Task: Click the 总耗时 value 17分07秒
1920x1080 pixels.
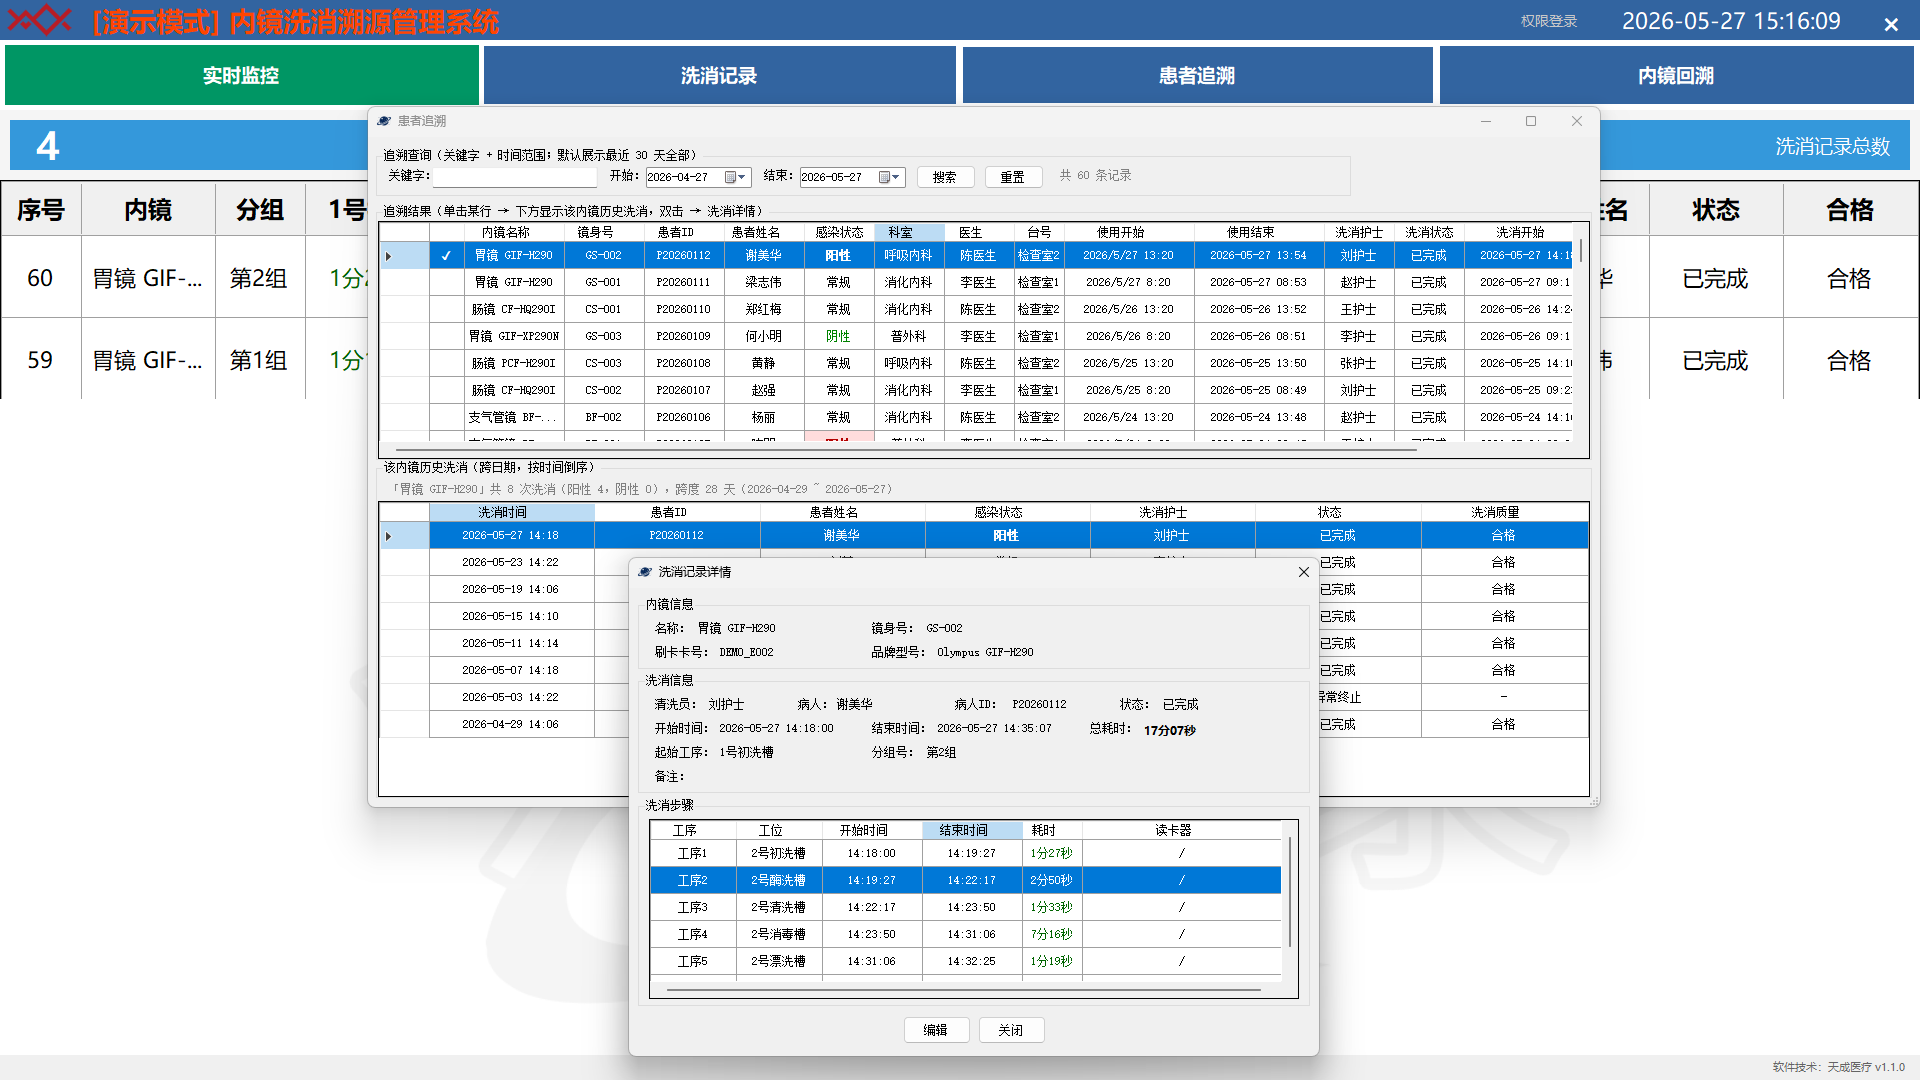Action: pyautogui.click(x=1170, y=731)
